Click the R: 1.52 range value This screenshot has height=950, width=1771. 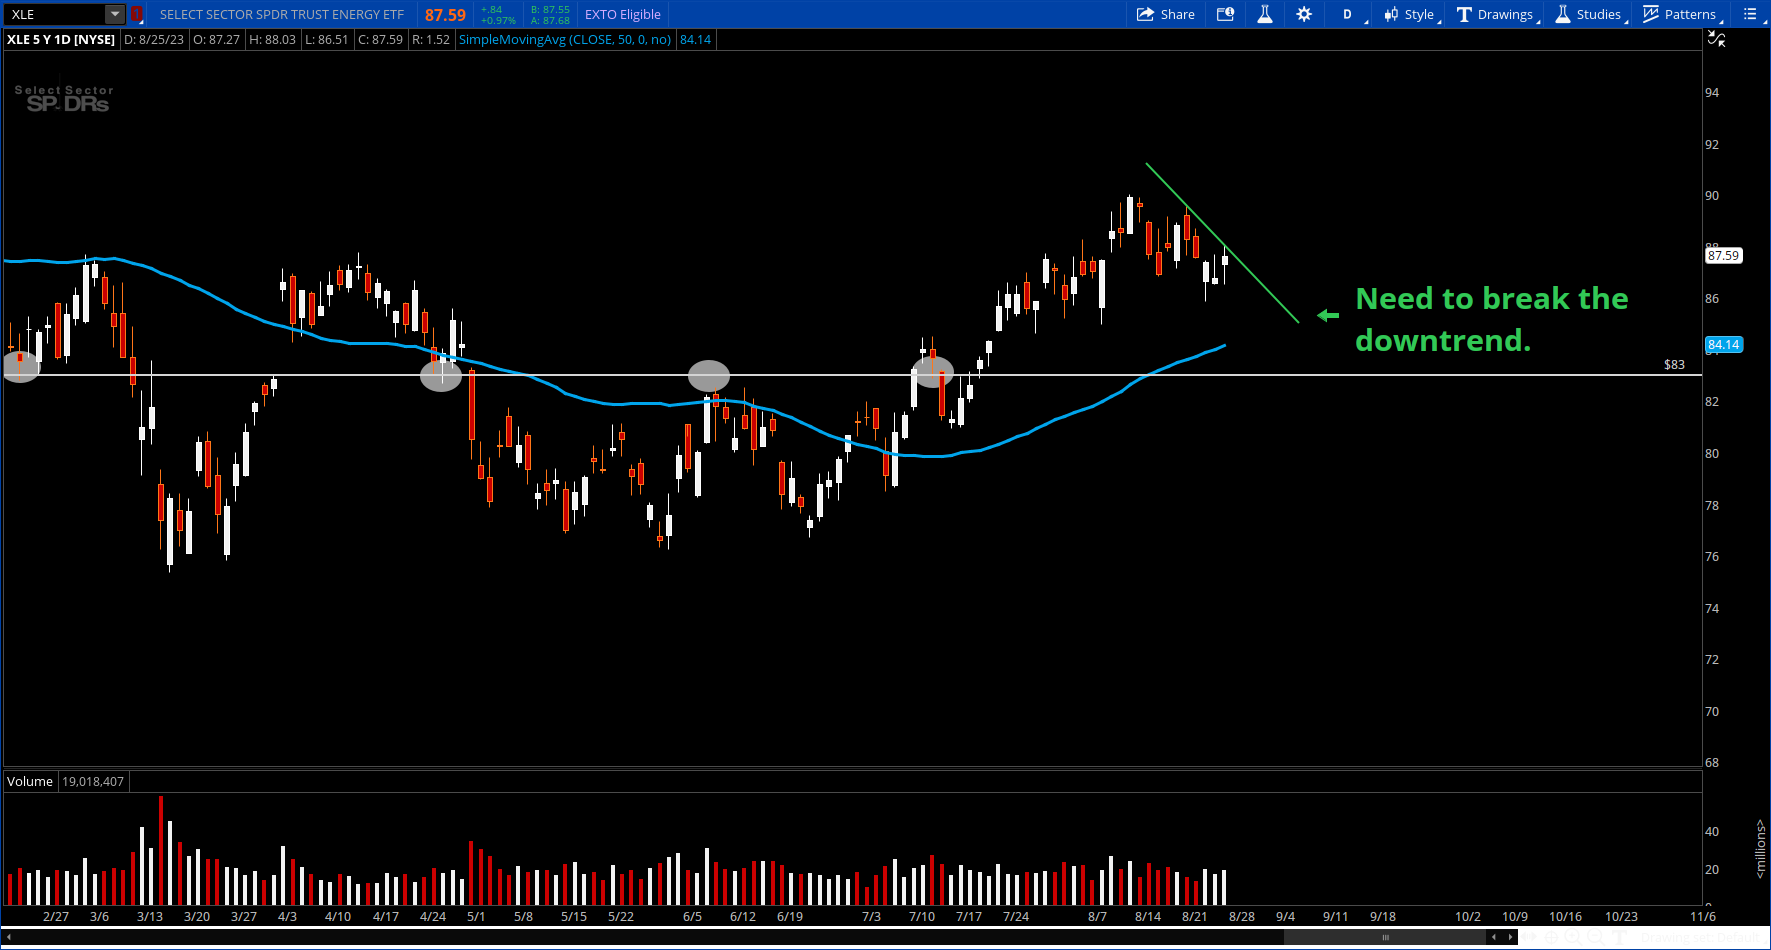[x=431, y=39]
